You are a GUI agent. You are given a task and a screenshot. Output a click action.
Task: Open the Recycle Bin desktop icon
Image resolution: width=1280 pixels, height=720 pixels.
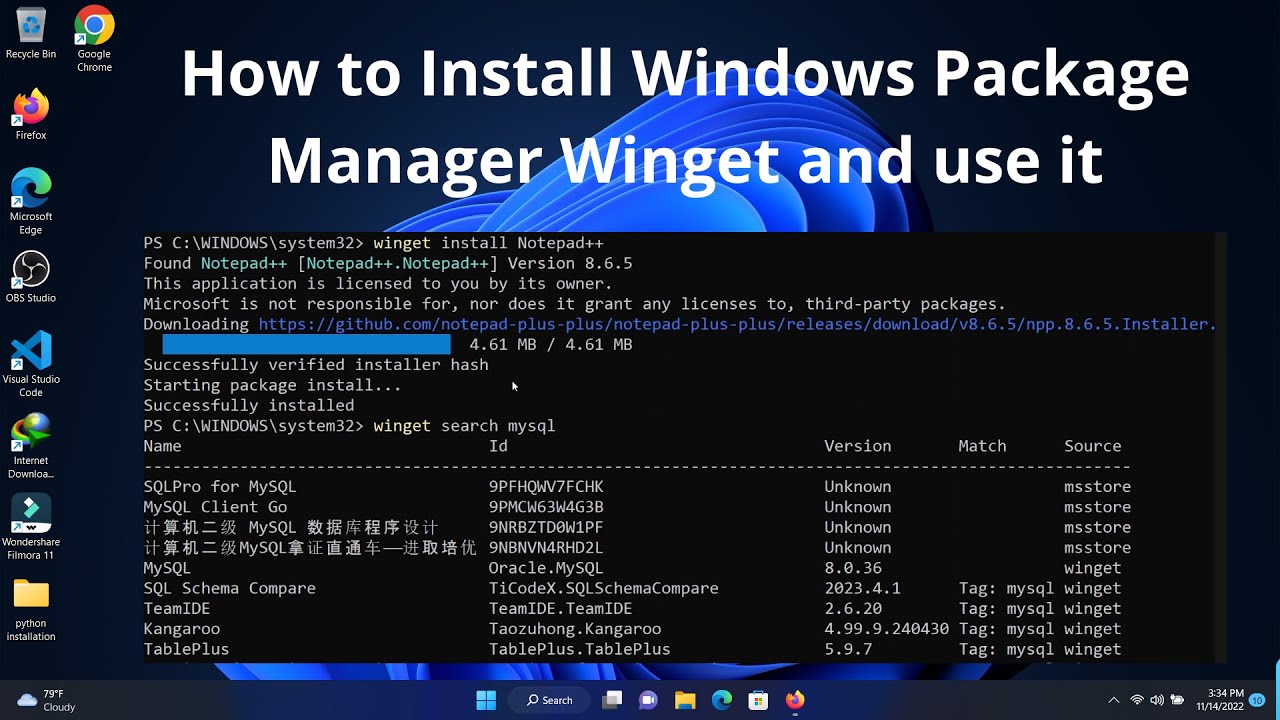31,33
